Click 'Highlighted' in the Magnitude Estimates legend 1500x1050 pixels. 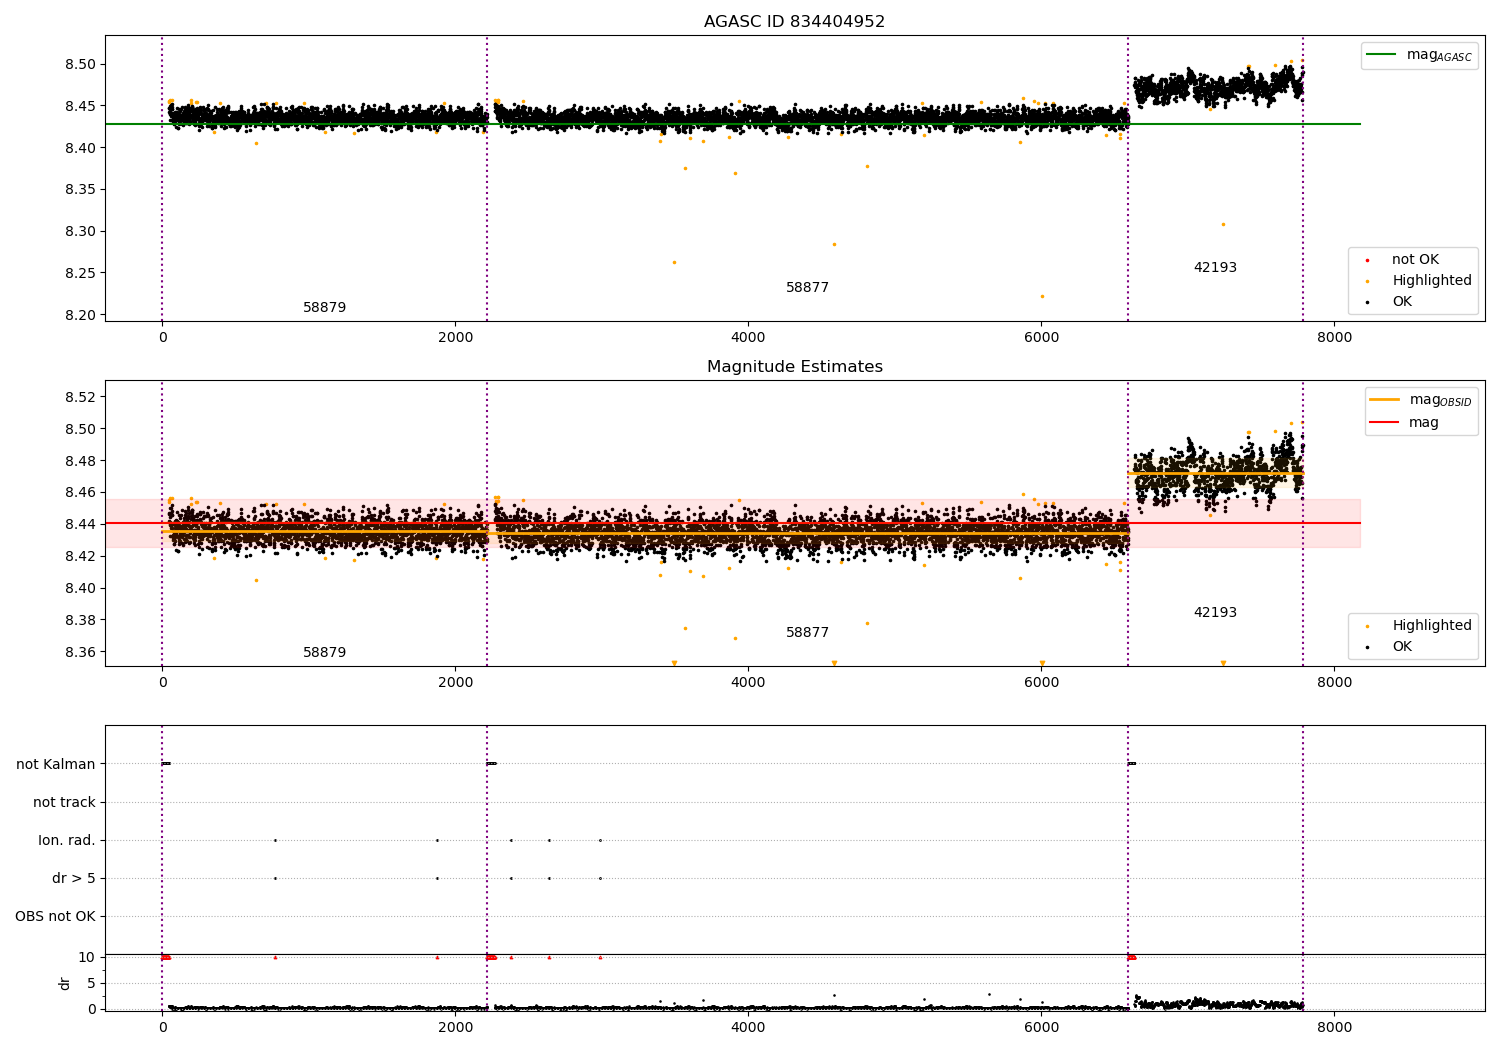tap(1432, 626)
